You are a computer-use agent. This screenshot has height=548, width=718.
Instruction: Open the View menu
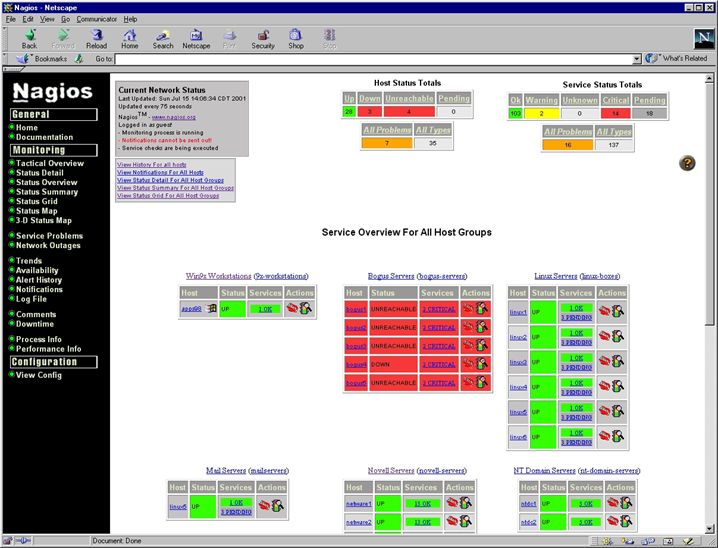coord(46,19)
